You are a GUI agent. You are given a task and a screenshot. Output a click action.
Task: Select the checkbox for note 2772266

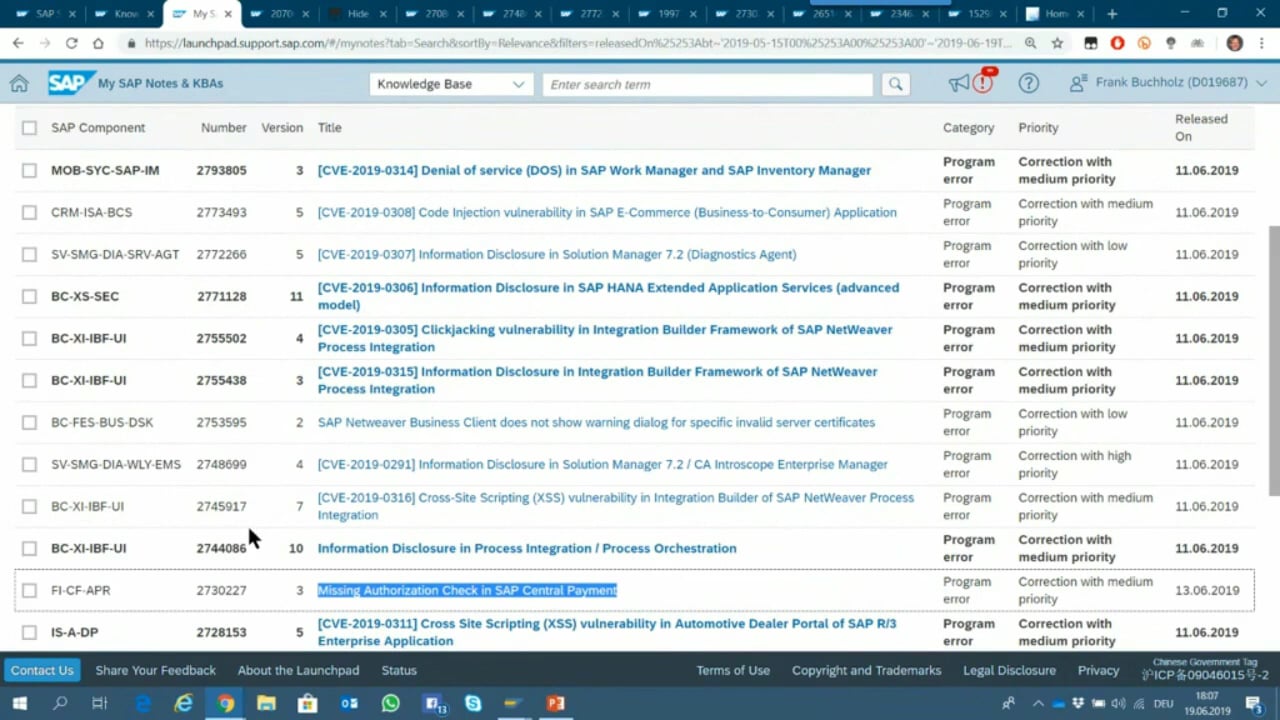click(29, 254)
